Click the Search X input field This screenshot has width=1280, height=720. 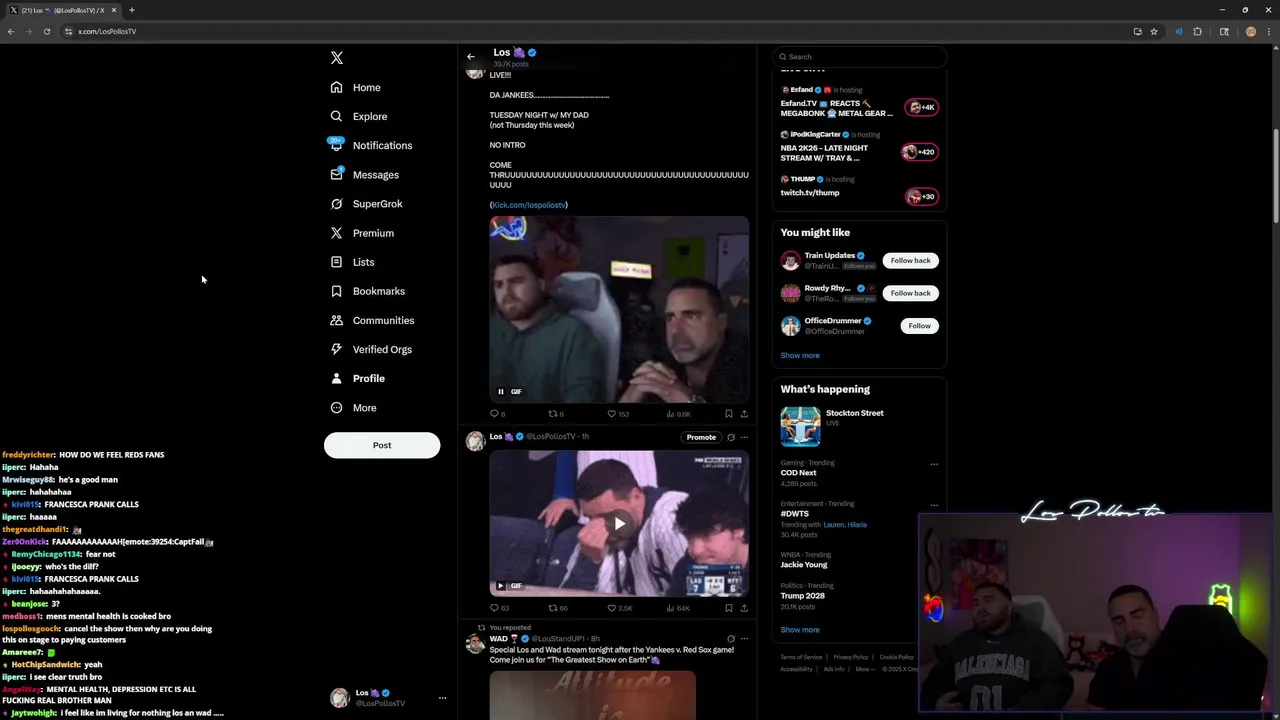pos(860,57)
